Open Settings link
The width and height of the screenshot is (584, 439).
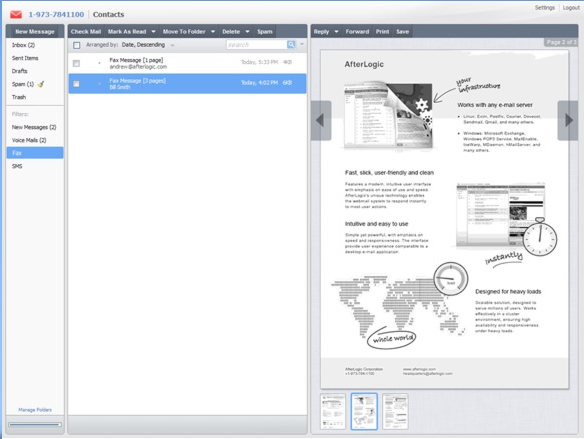(545, 7)
